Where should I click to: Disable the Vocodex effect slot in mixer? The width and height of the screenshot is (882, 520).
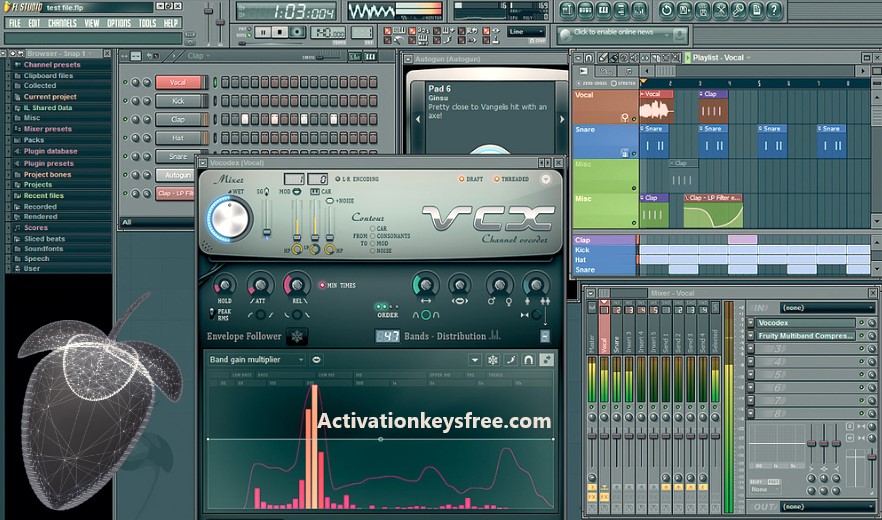tap(862, 322)
